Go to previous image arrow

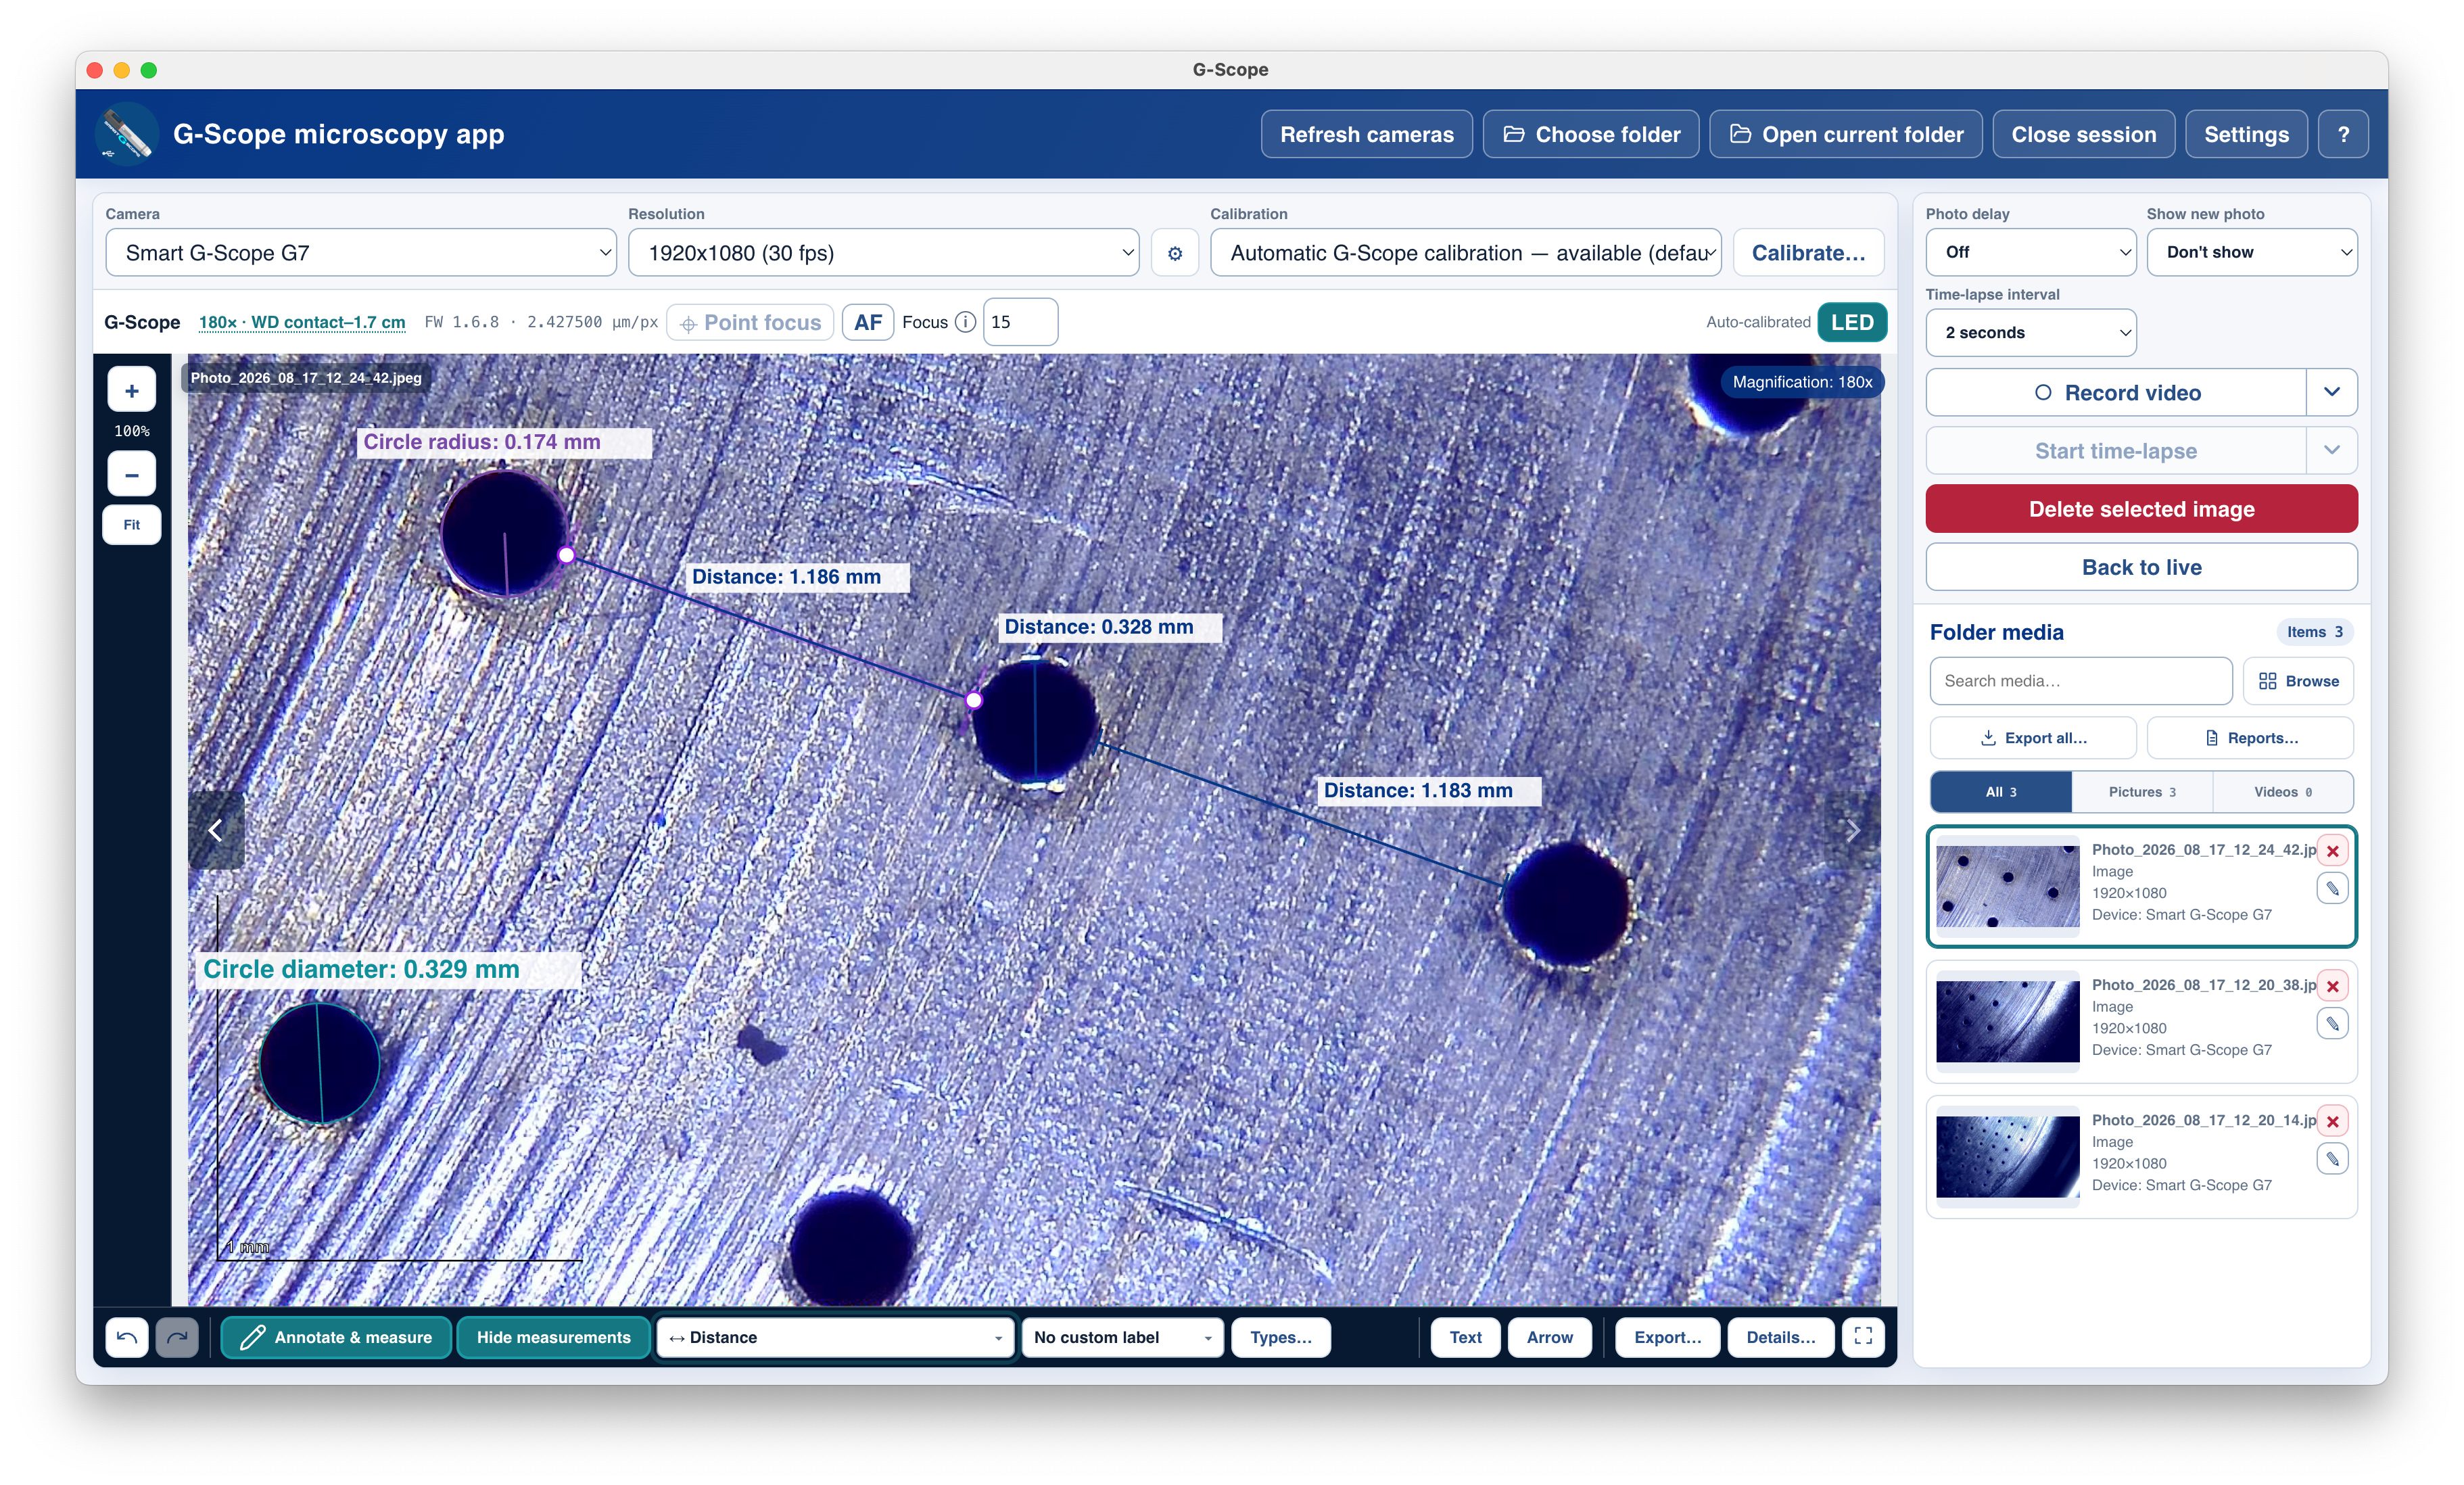(x=216, y=830)
